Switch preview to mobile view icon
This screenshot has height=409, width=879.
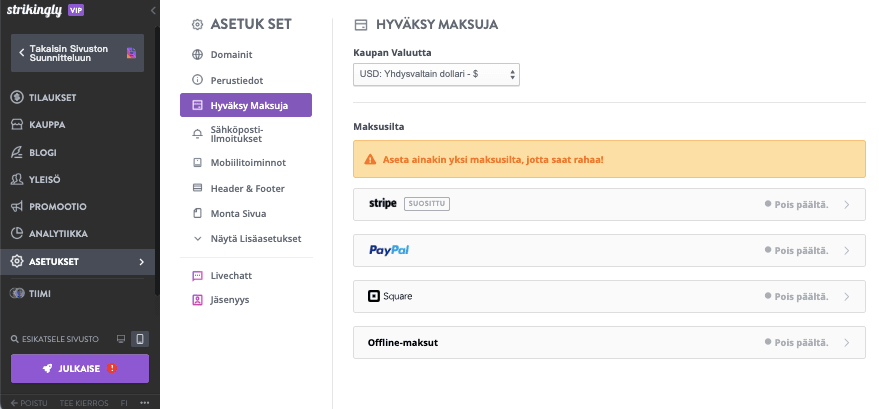140,339
